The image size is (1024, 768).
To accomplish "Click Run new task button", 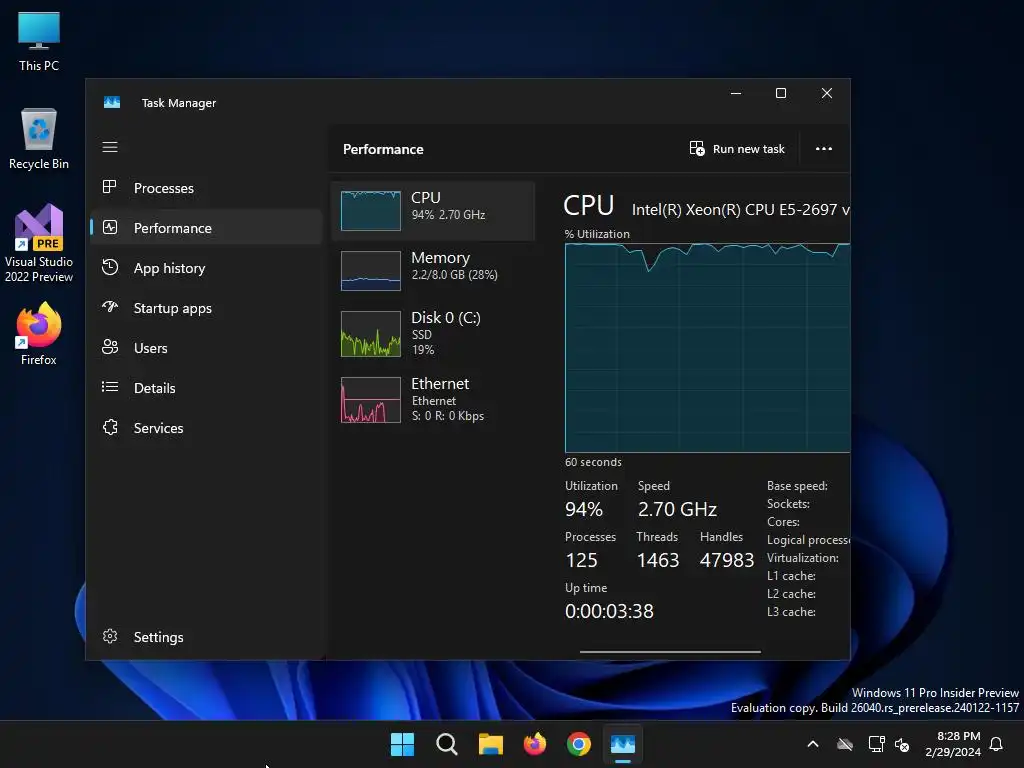I will [737, 149].
